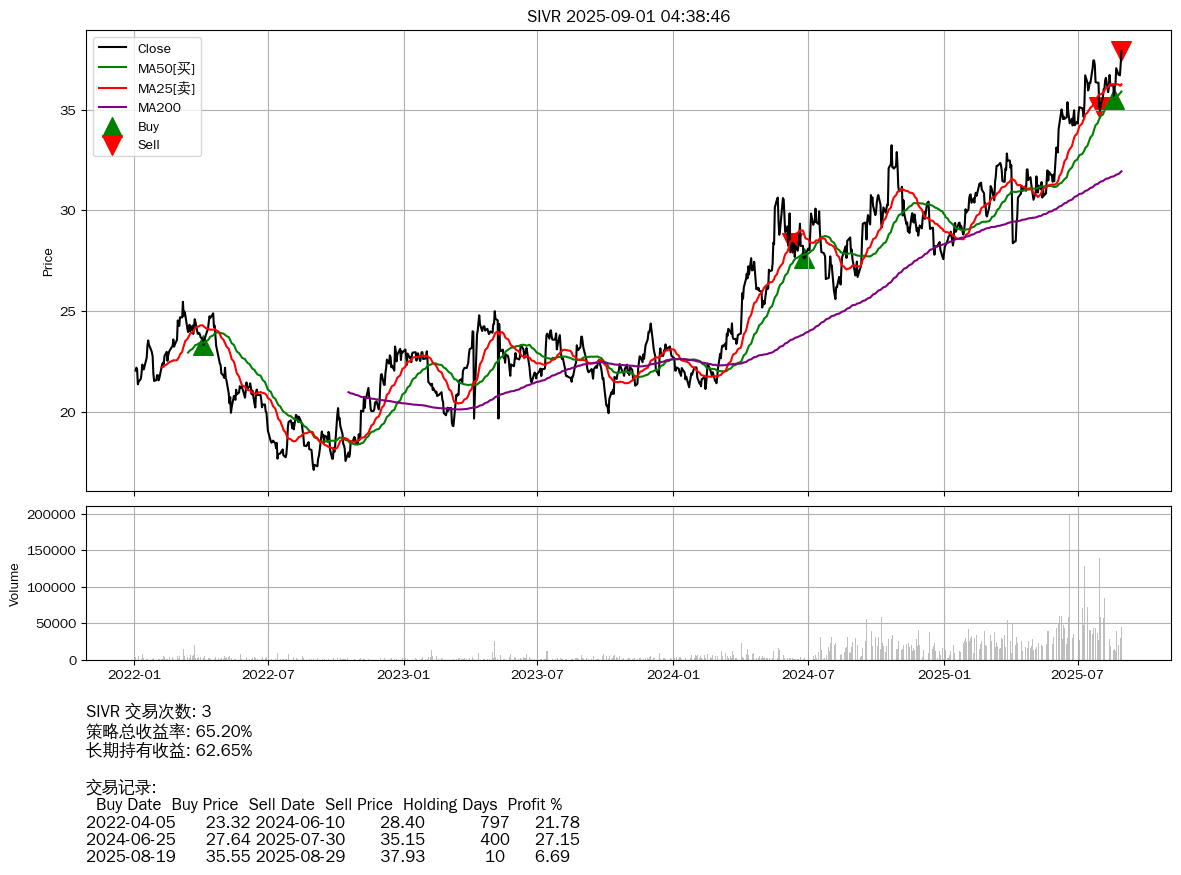Click the green buy marker near 2025-08
Viewport: 1181px width, 875px height.
coord(1114,100)
